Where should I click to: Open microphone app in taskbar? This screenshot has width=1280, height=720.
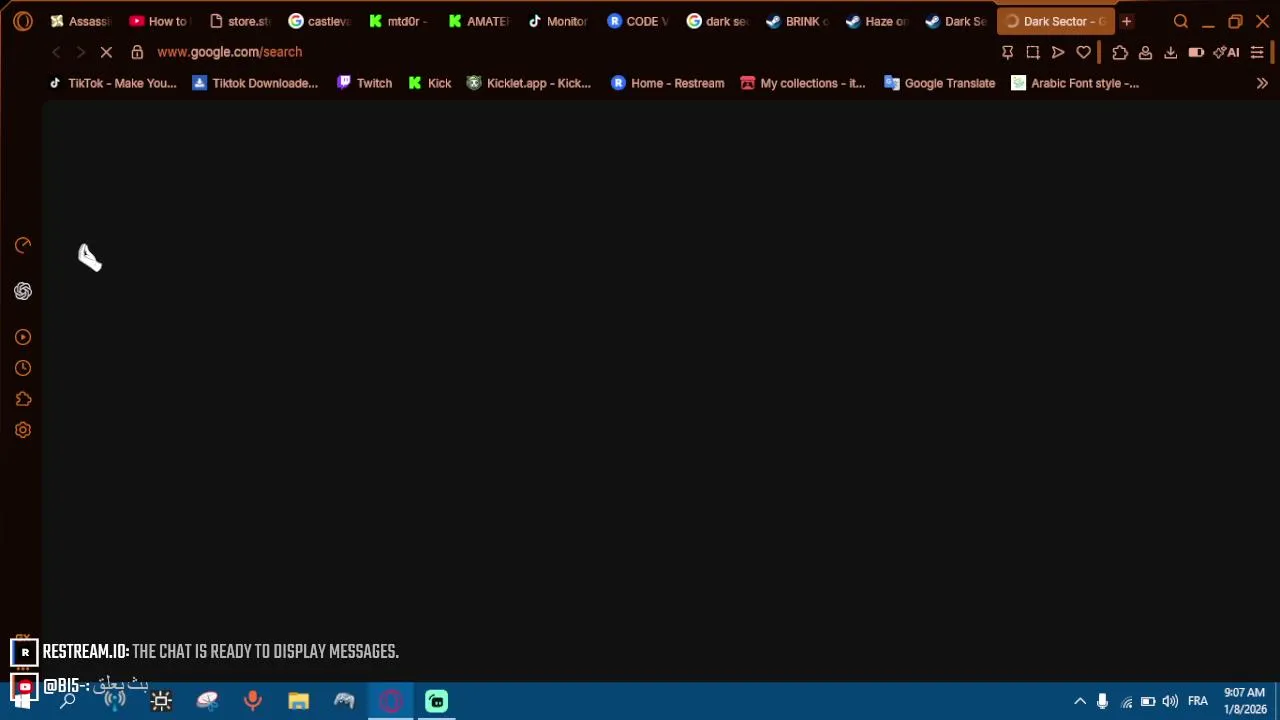(252, 701)
